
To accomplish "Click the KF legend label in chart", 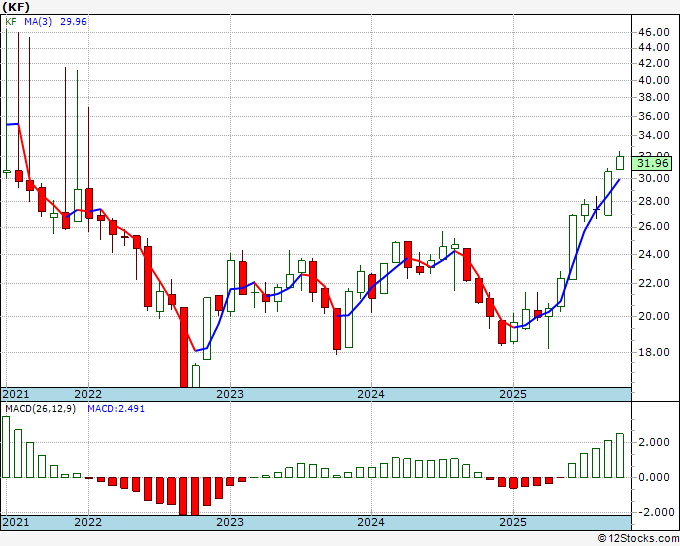I will coord(11,22).
